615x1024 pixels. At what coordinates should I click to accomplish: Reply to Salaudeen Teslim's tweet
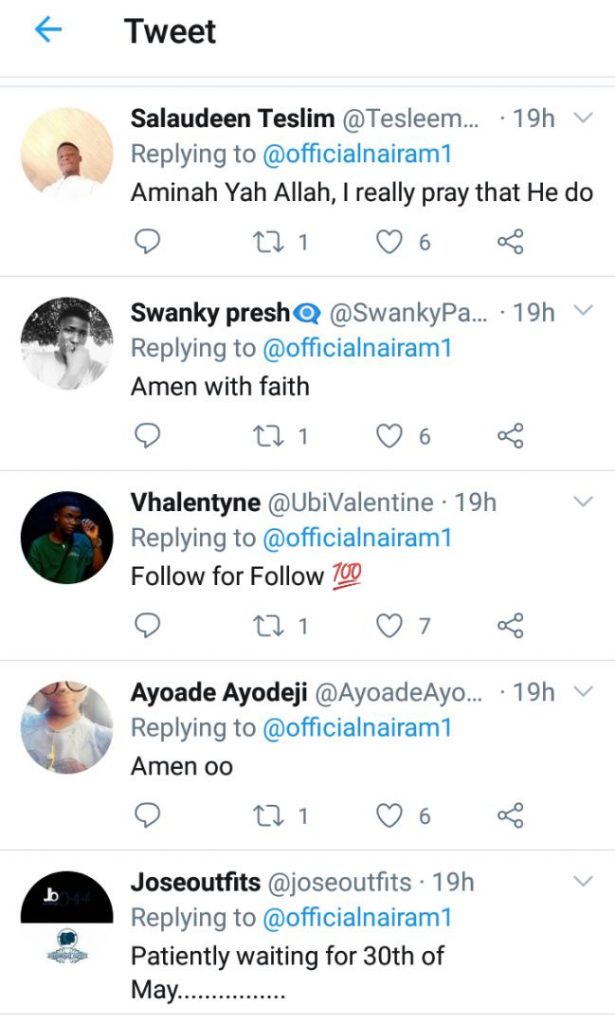click(147, 241)
